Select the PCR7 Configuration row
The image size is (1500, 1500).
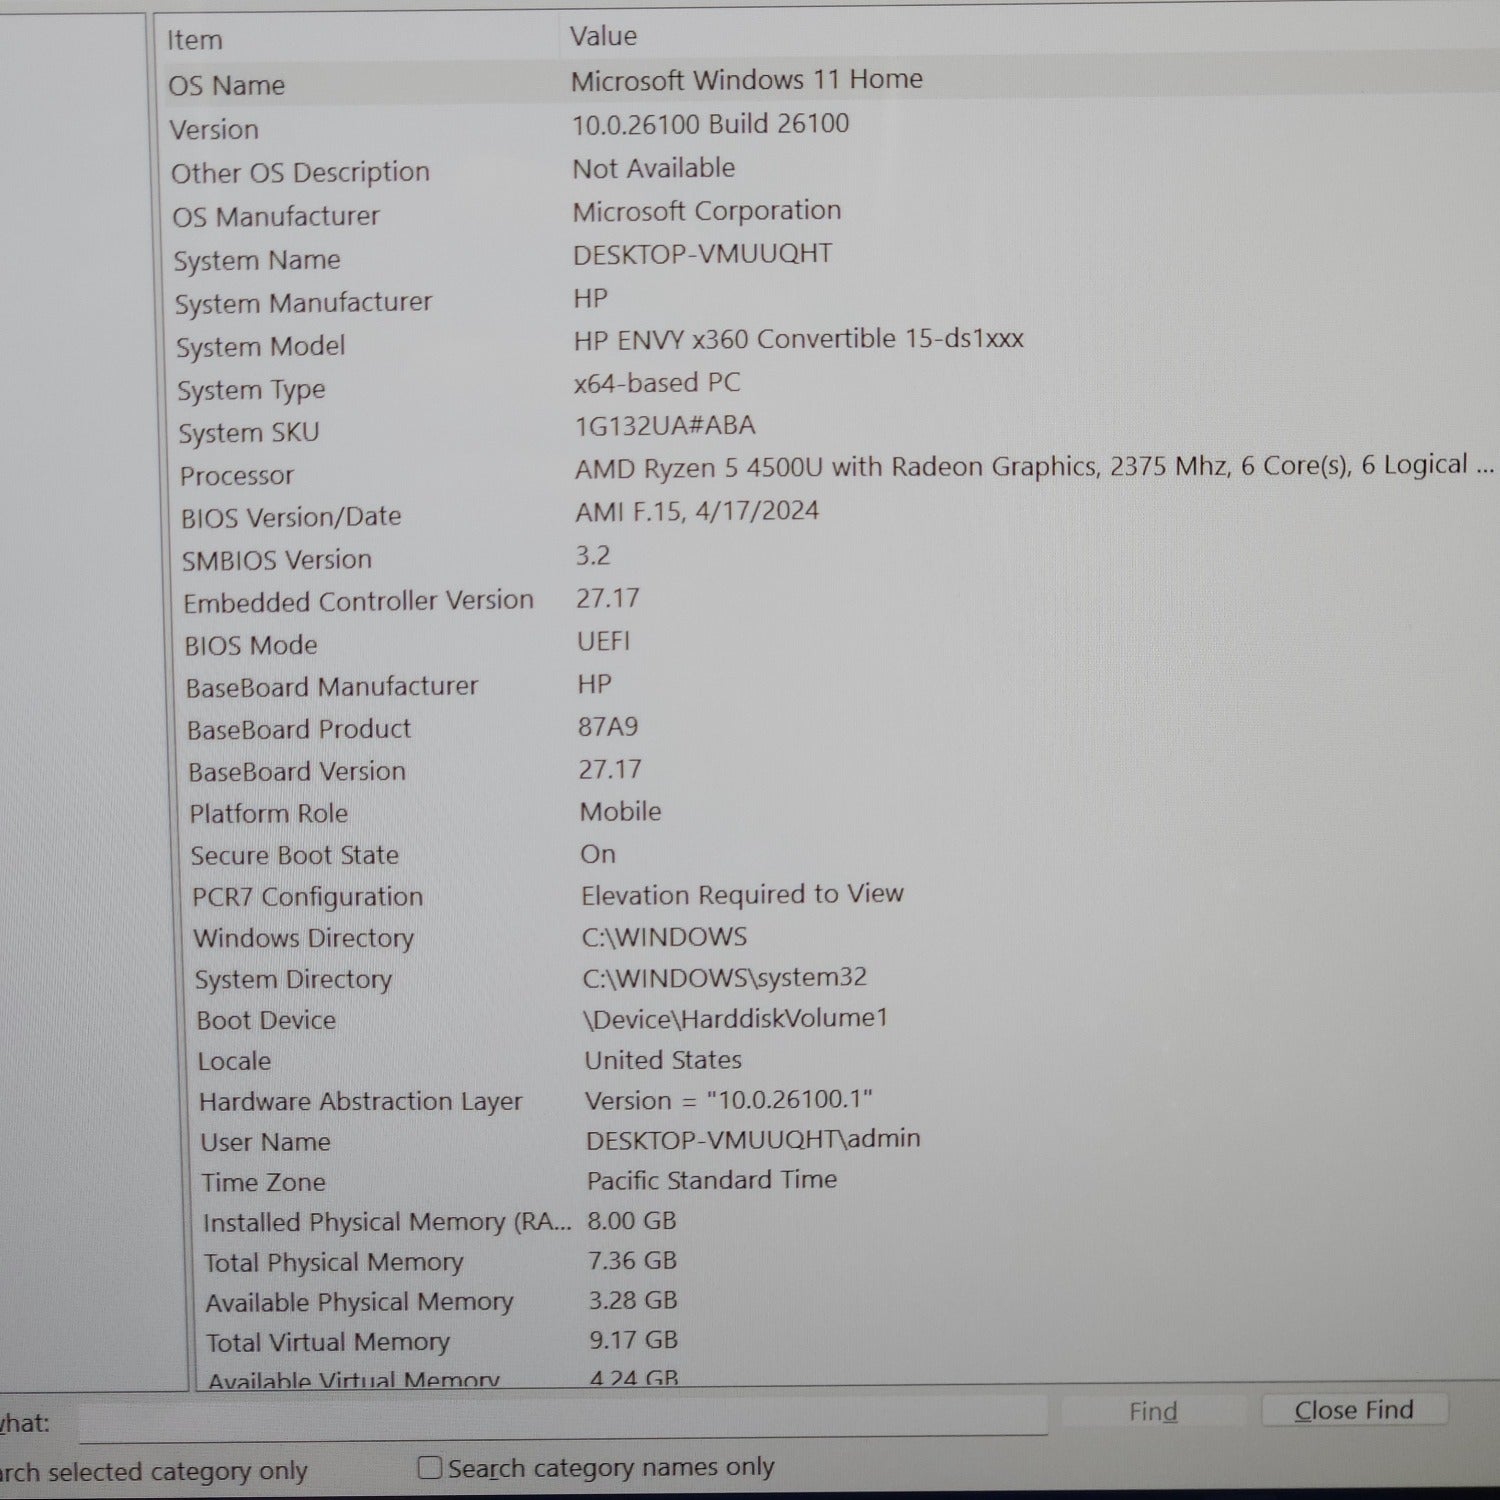pos(307,897)
